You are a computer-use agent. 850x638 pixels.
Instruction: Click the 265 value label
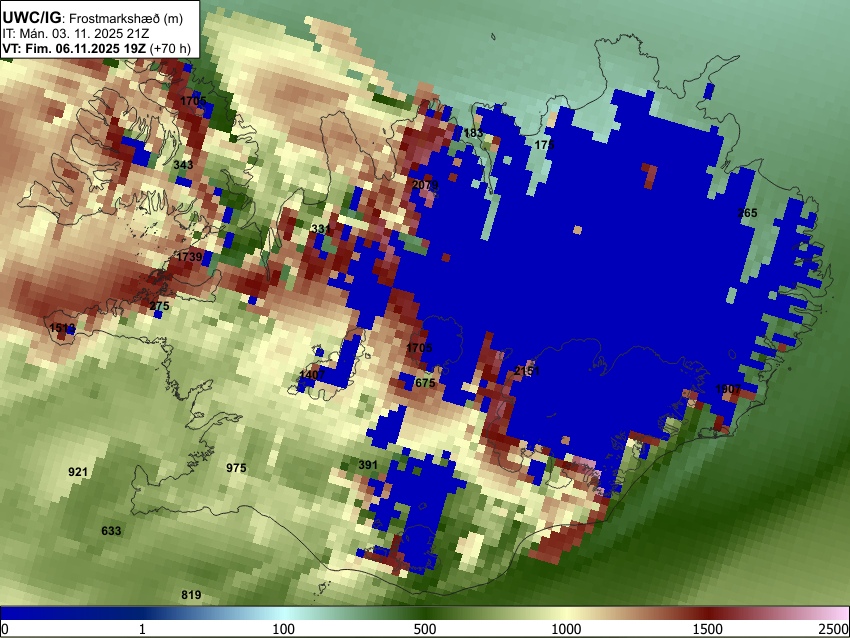pos(748,212)
